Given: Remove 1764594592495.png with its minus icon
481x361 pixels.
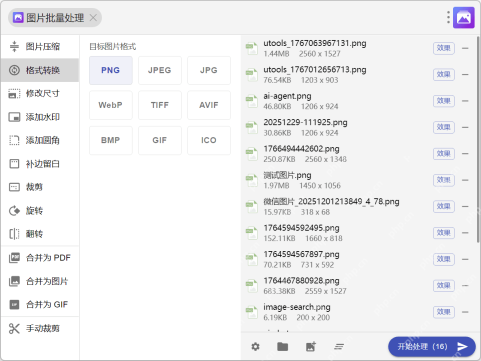Looking at the screenshot, I should point(465,233).
